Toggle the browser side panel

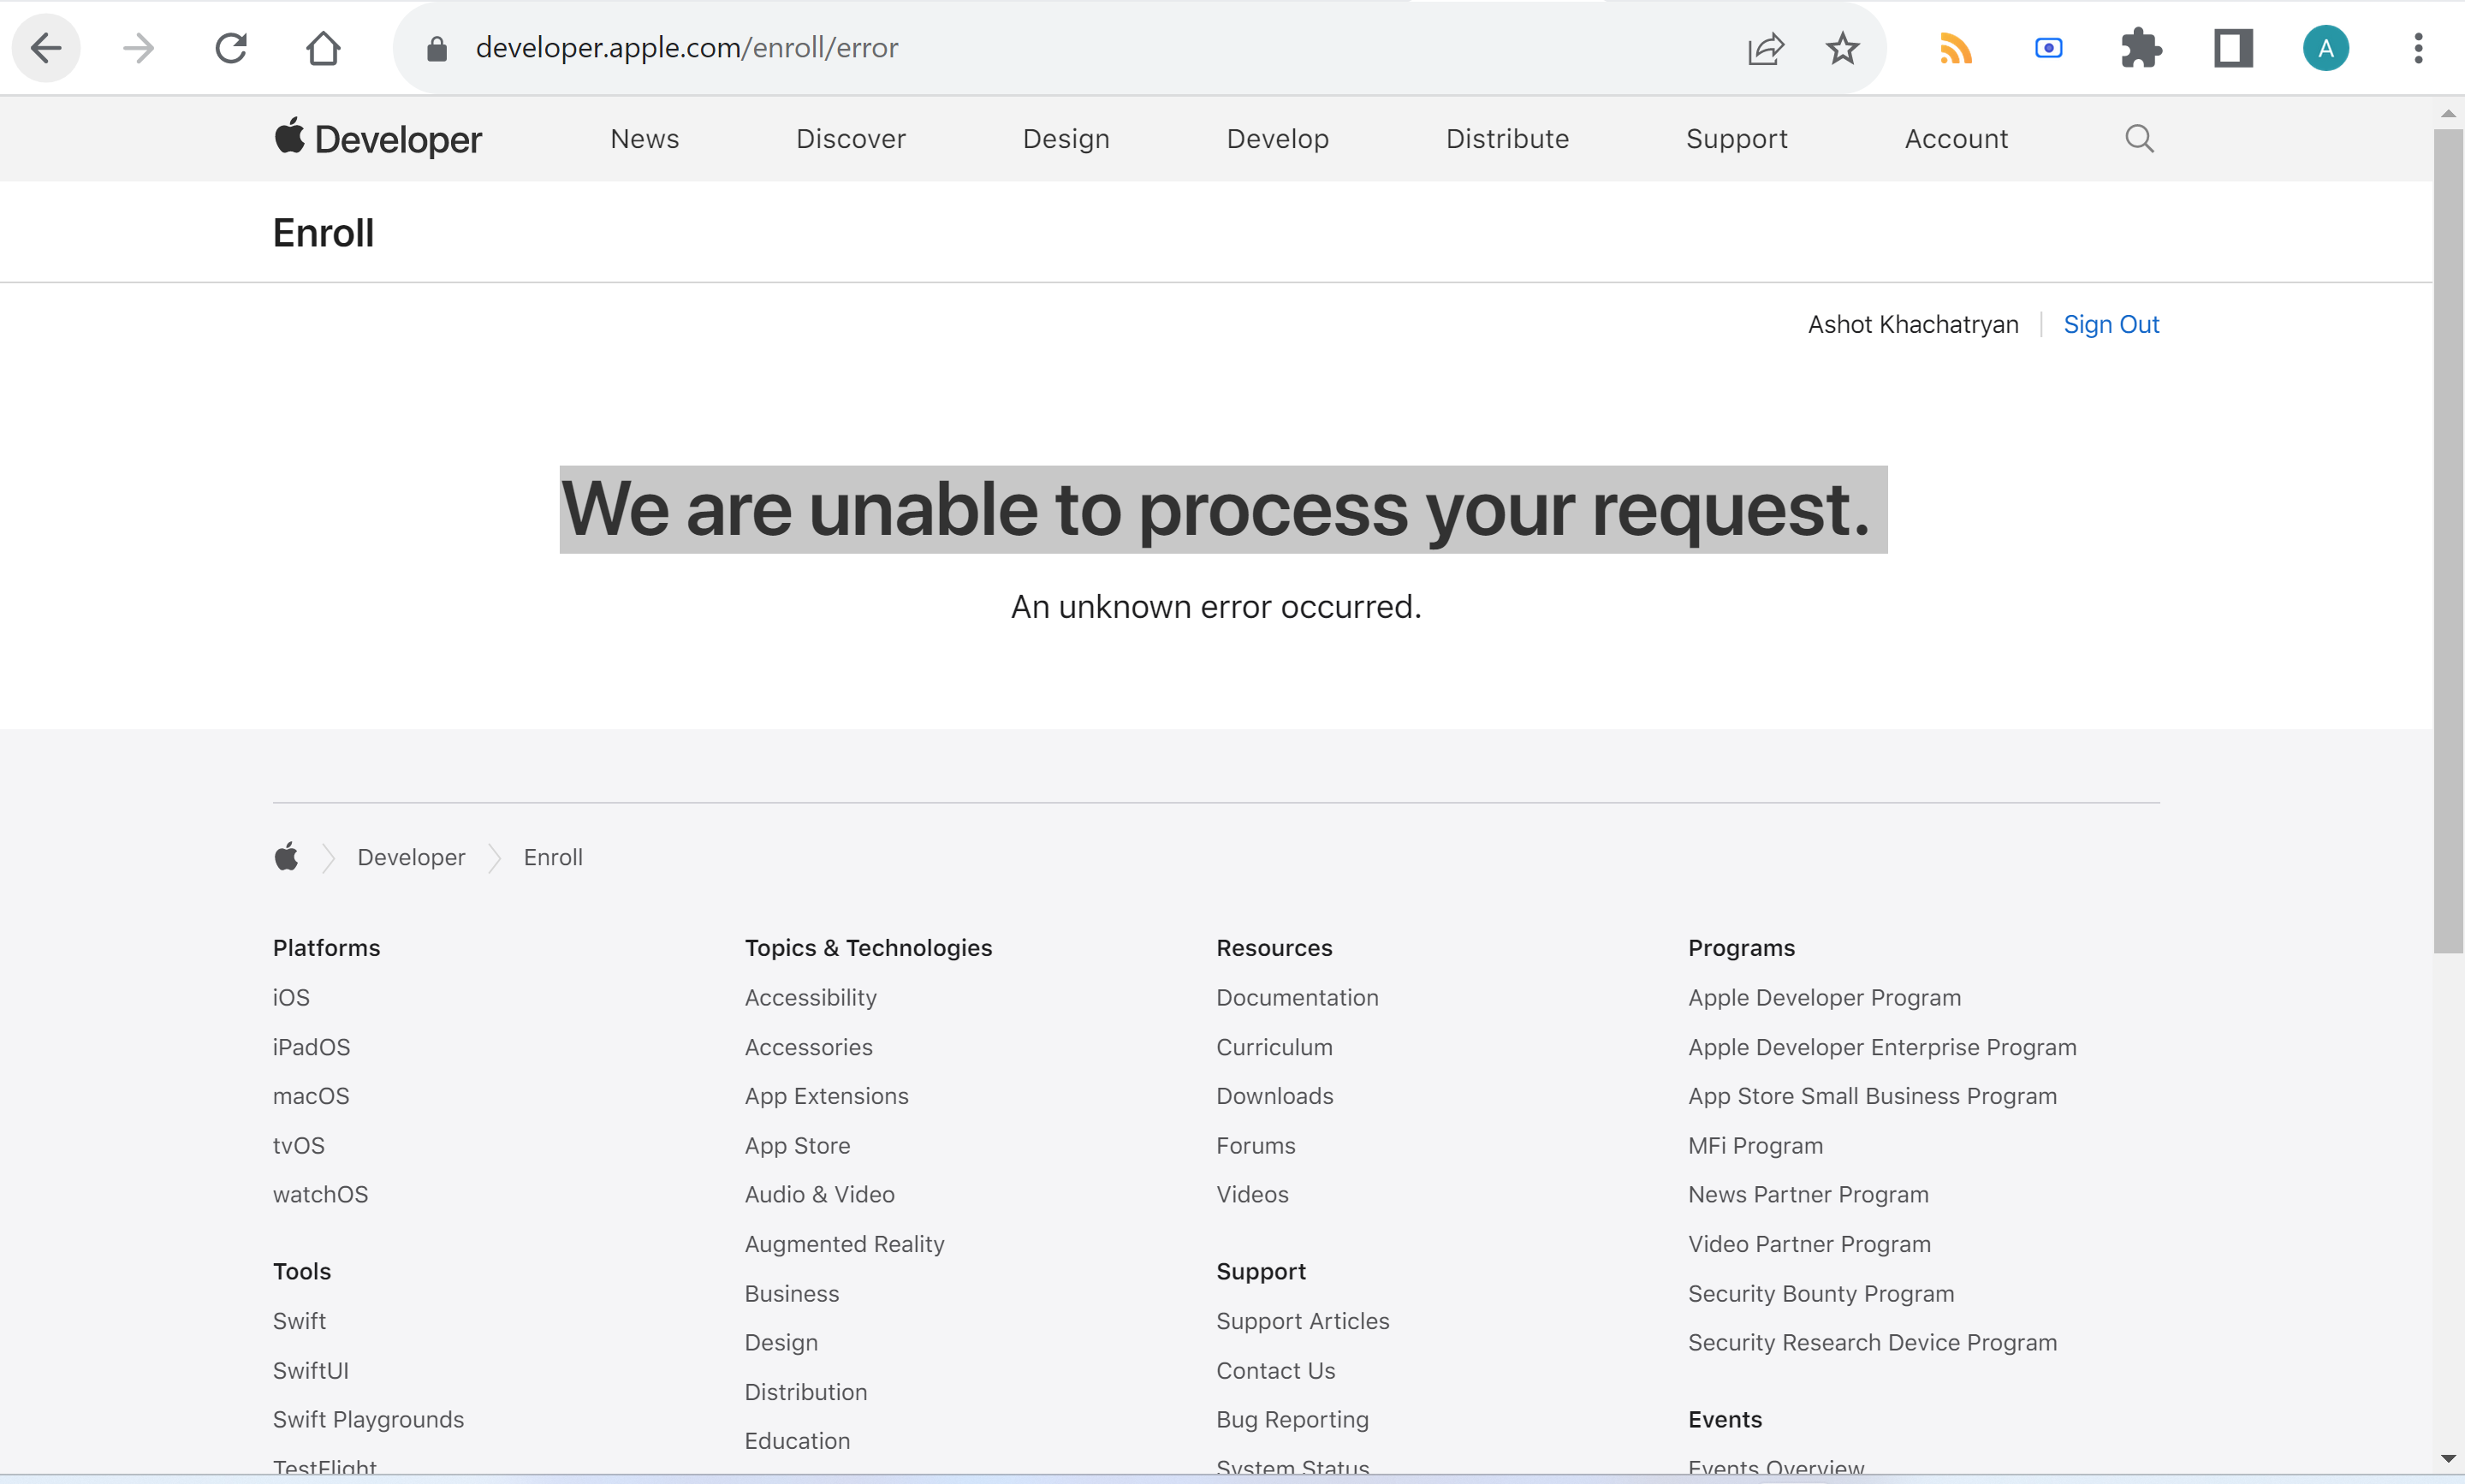2233,48
